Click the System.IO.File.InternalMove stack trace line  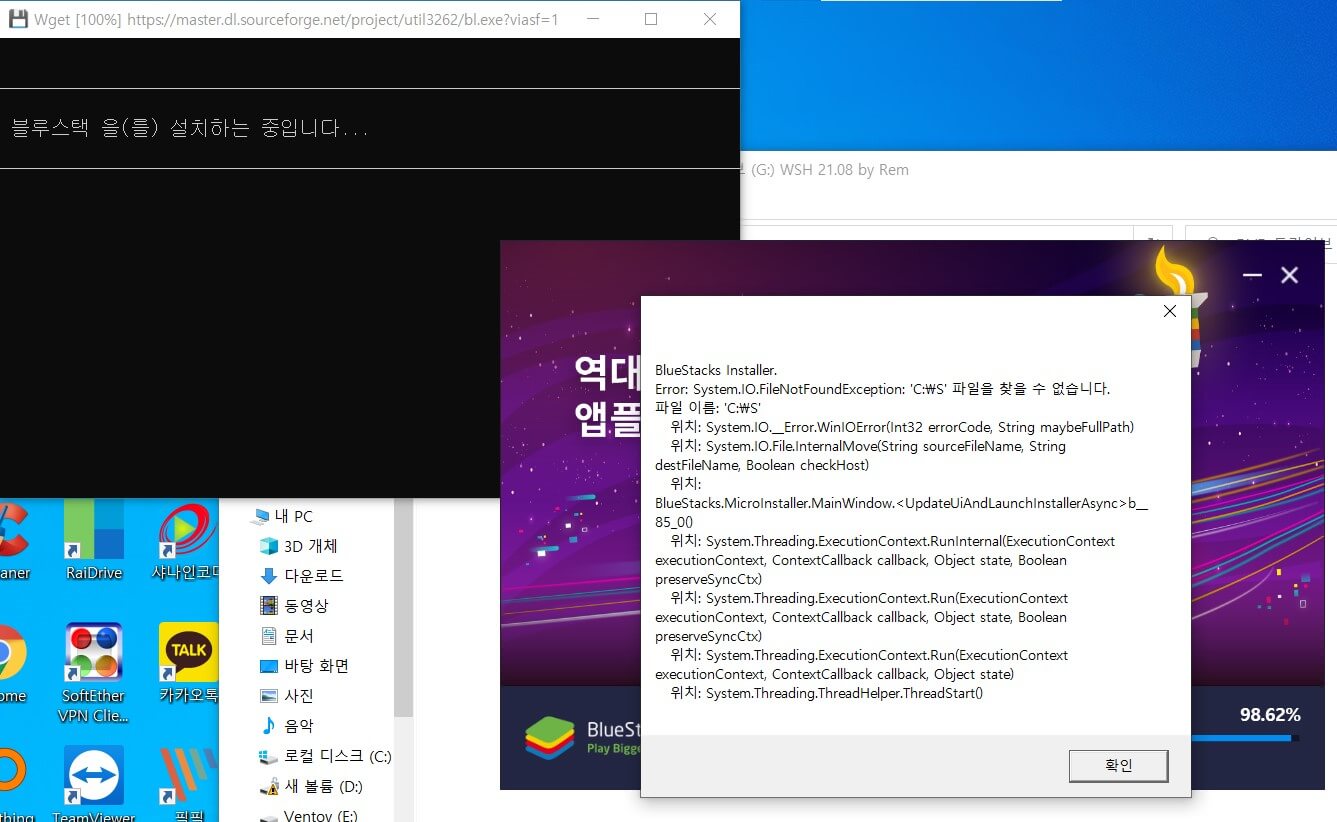[x=861, y=456]
